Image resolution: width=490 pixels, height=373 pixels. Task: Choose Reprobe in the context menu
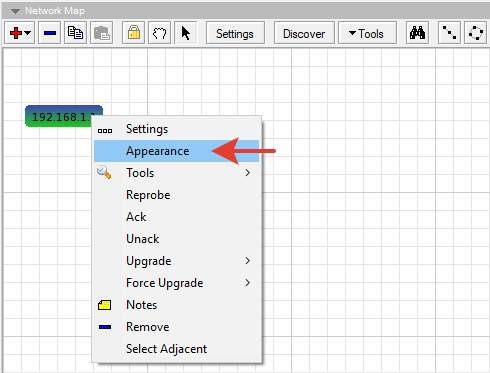pyautogui.click(x=177, y=195)
